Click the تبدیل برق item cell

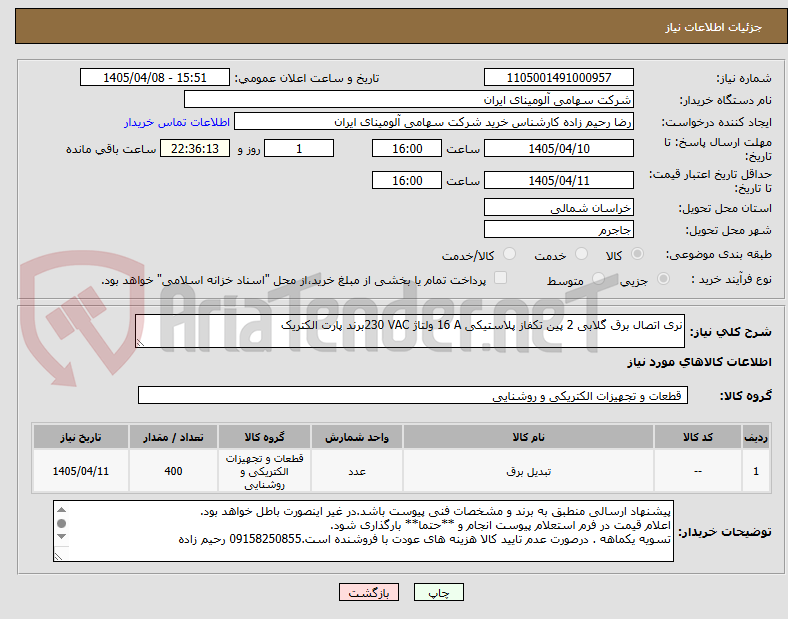click(528, 471)
